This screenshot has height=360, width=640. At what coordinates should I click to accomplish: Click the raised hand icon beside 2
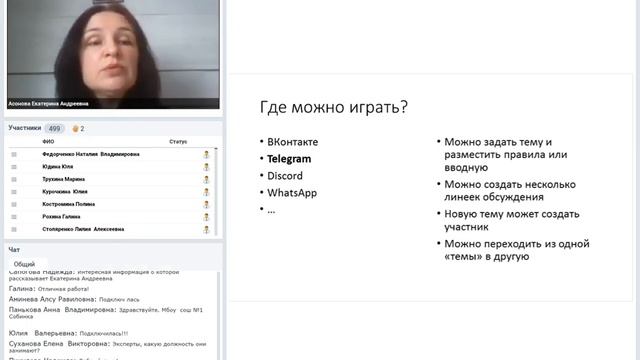point(75,129)
